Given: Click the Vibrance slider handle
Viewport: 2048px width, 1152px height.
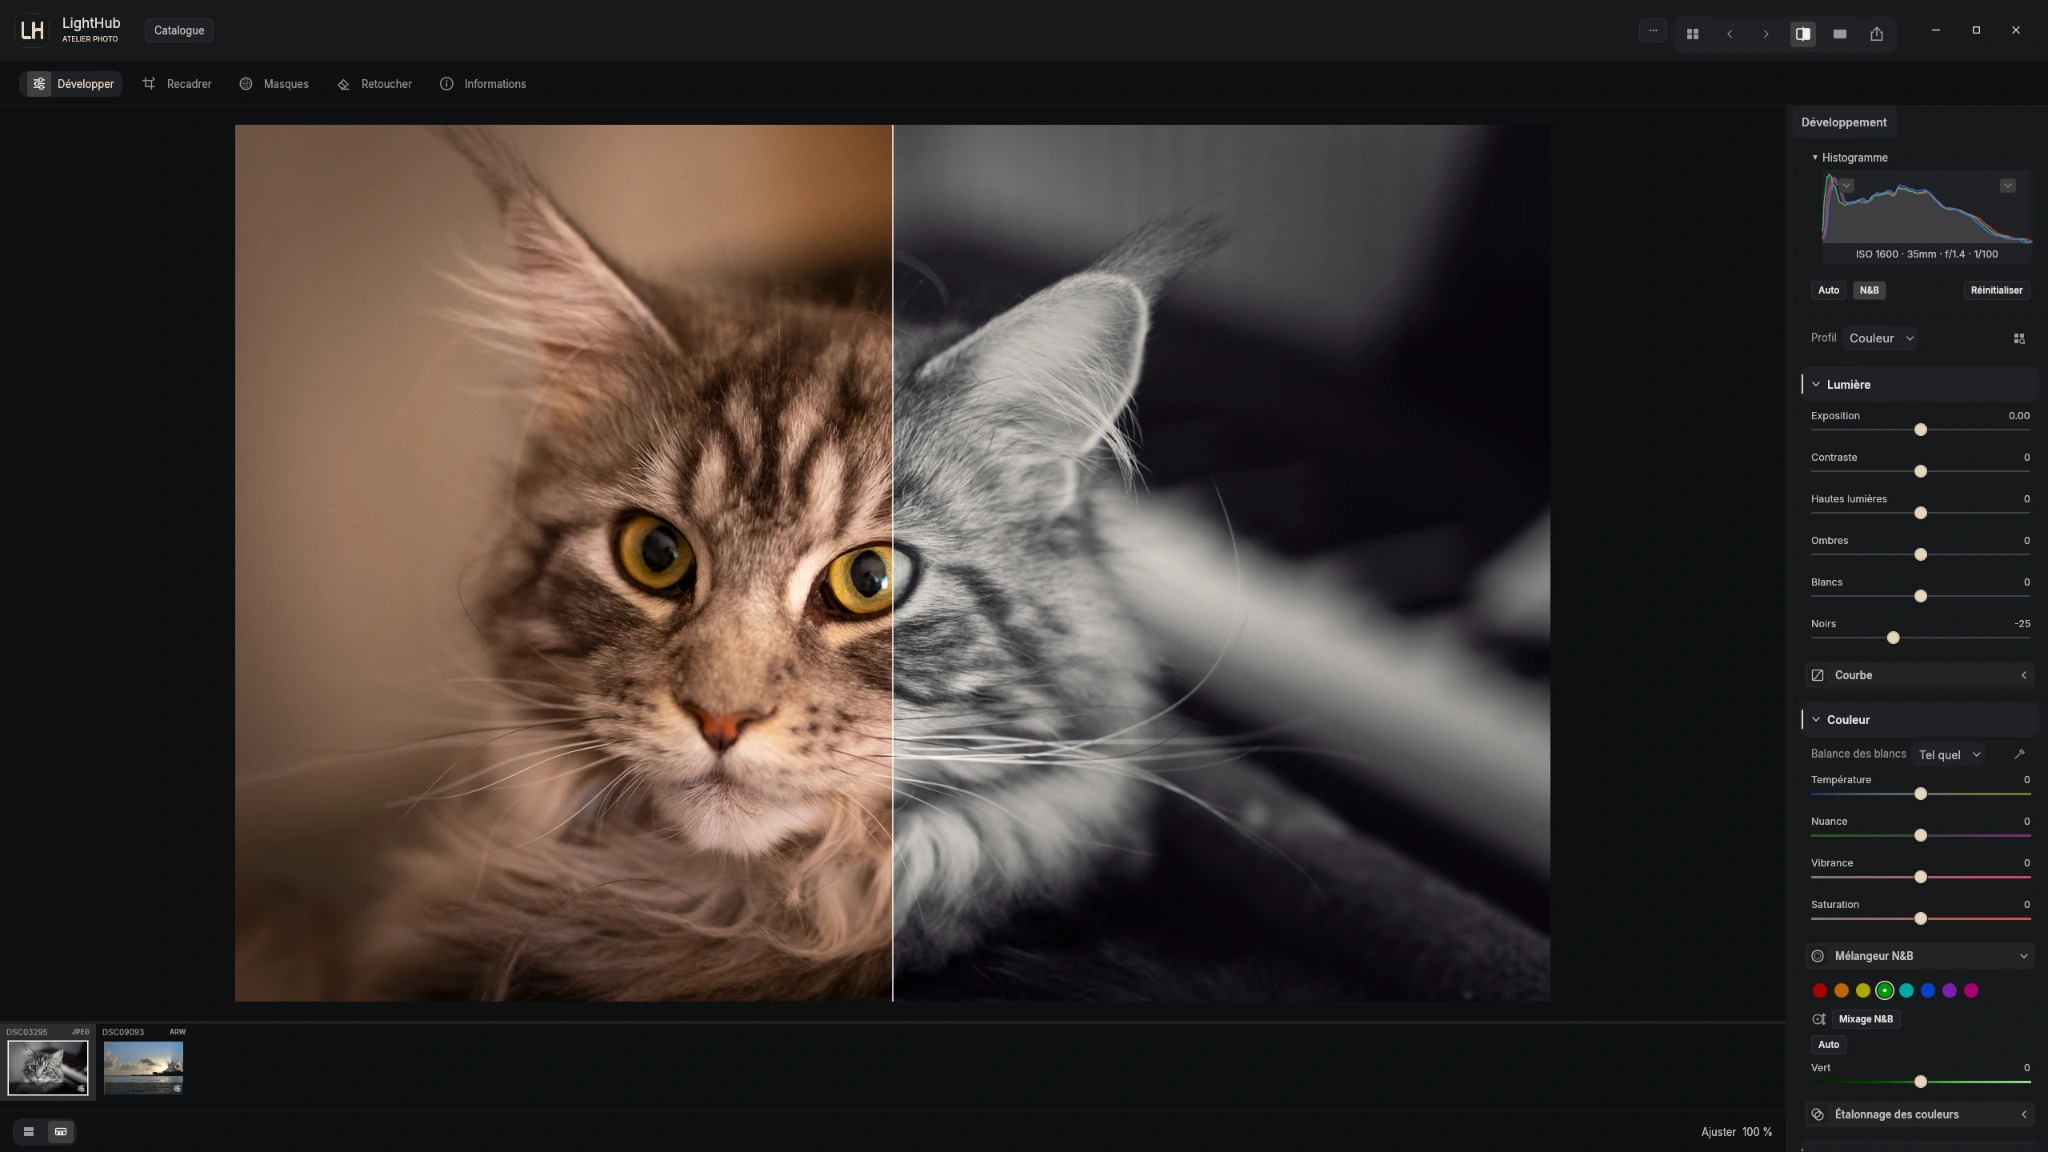Looking at the screenshot, I should (1920, 877).
